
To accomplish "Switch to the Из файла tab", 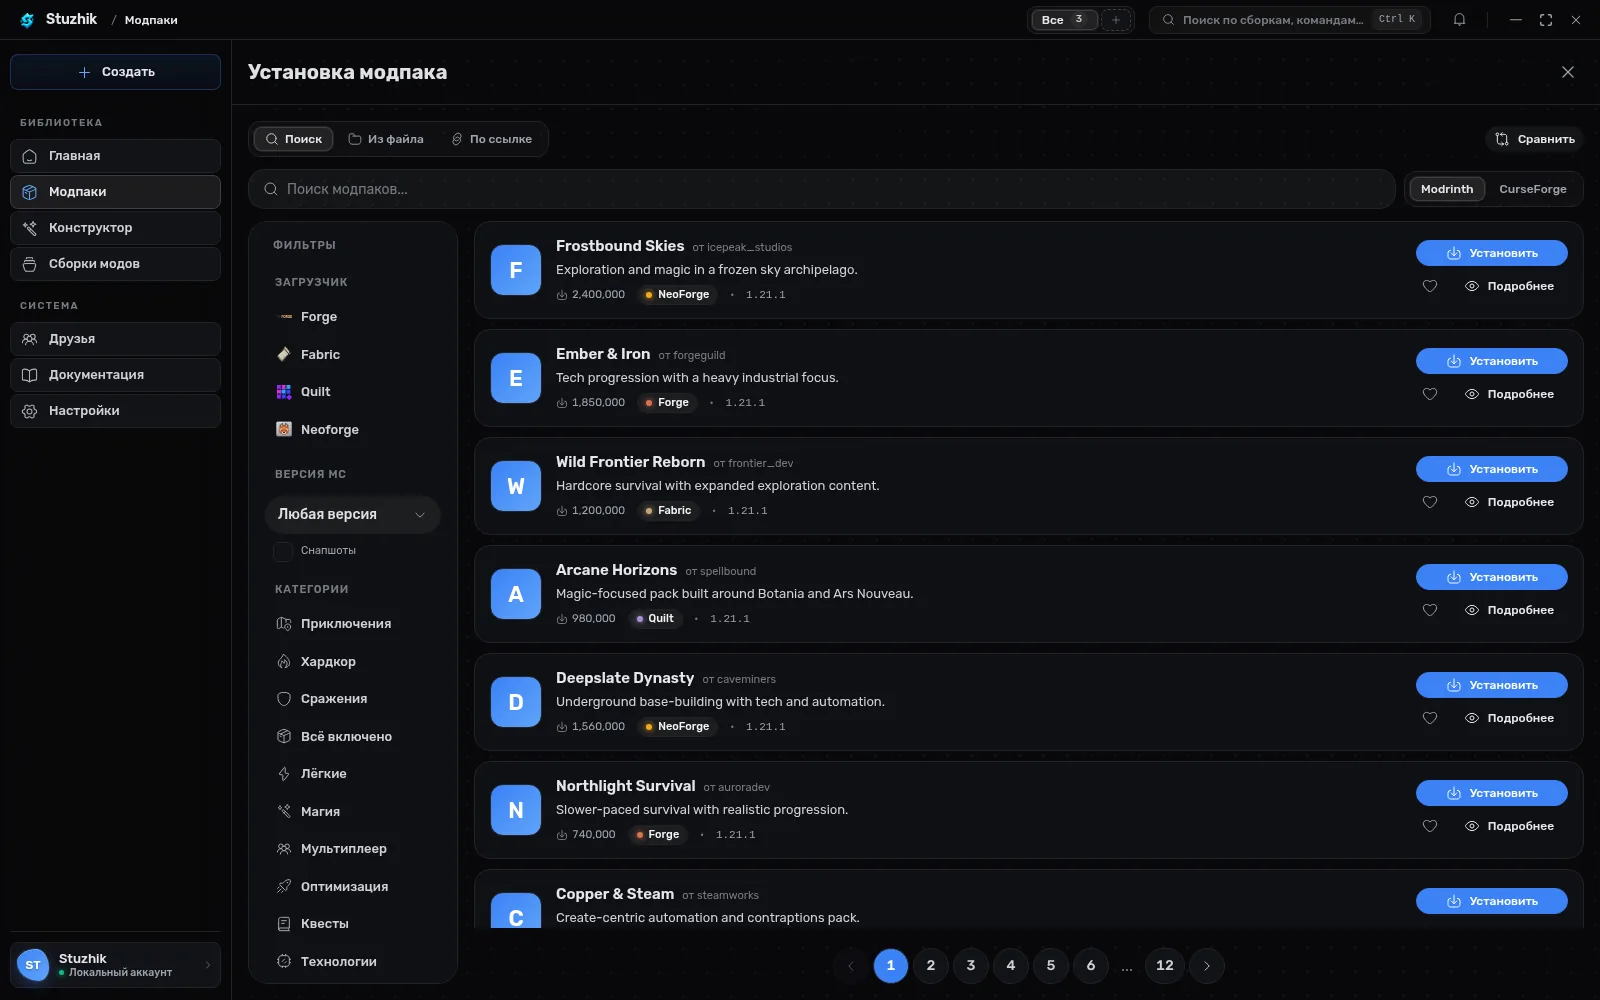I will click(x=386, y=139).
